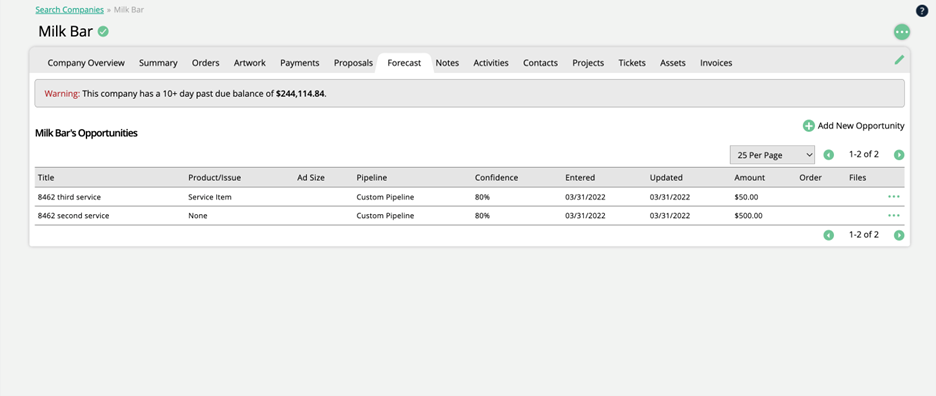
Task: Open the Assets tab
Action: coord(673,63)
